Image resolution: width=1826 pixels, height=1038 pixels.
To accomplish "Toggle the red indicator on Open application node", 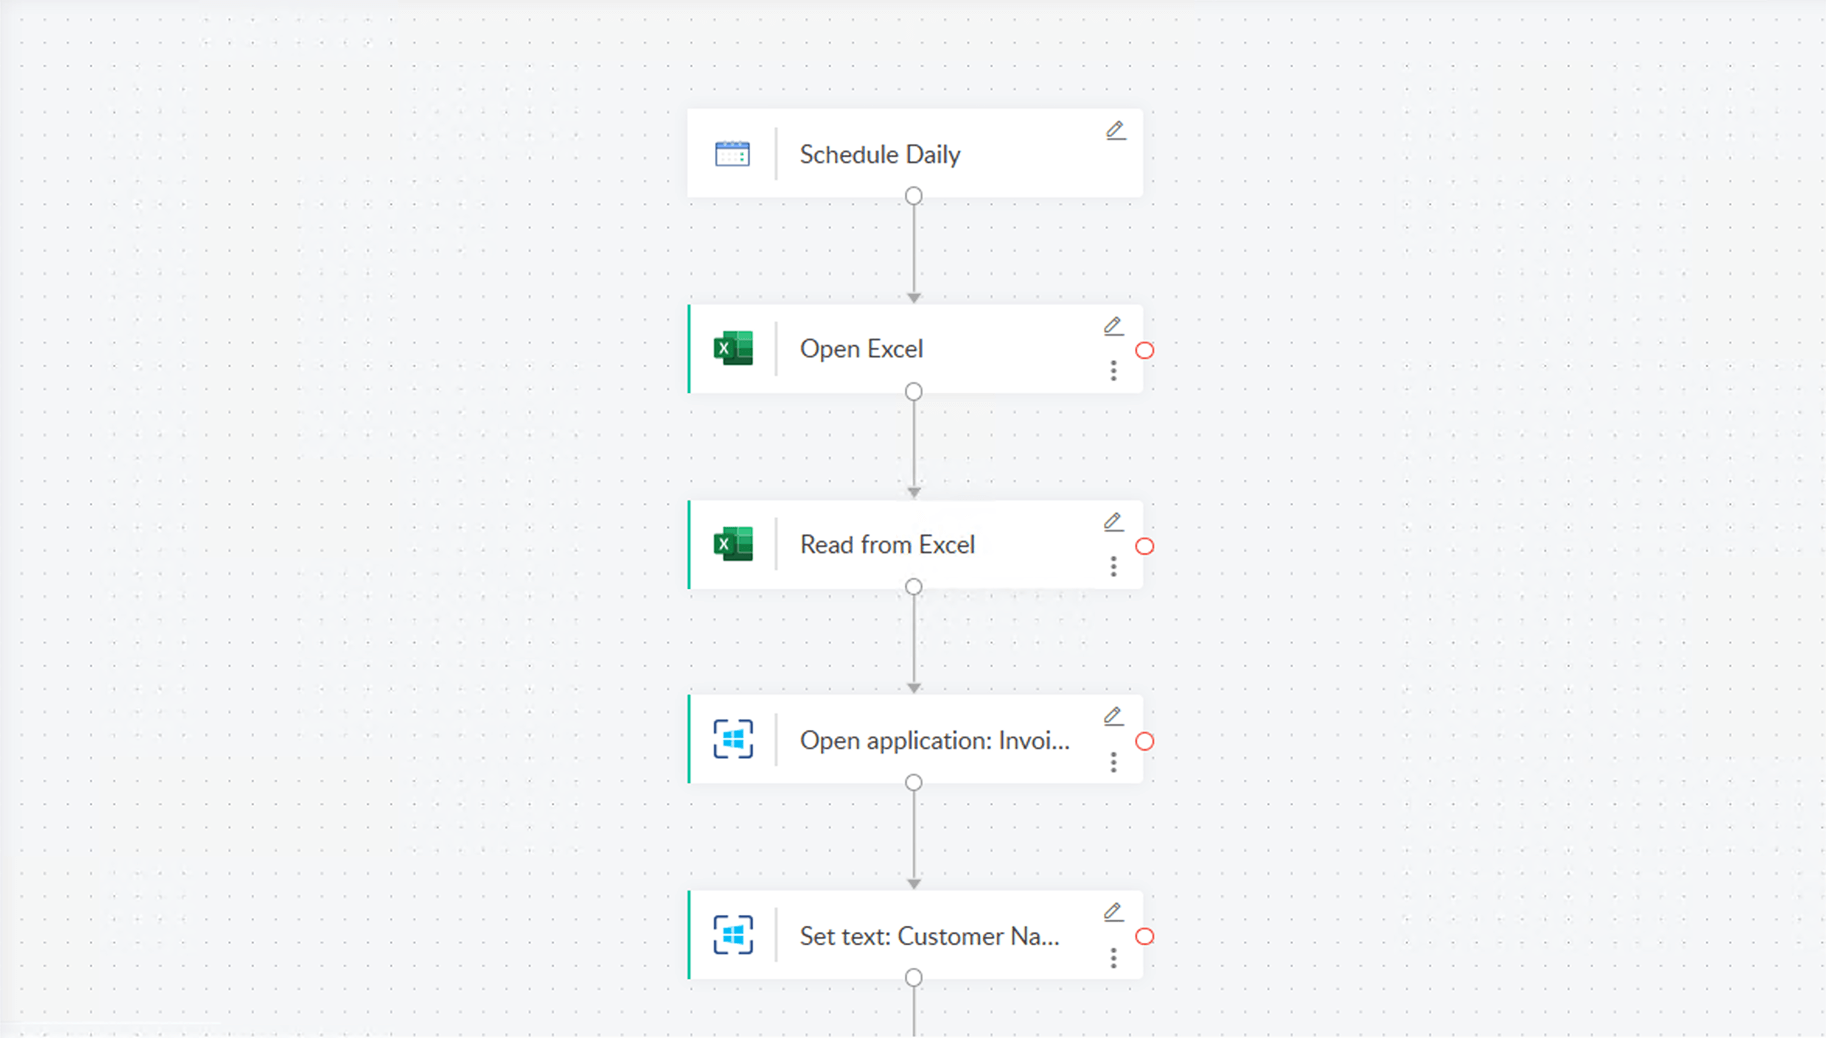I will coord(1145,741).
